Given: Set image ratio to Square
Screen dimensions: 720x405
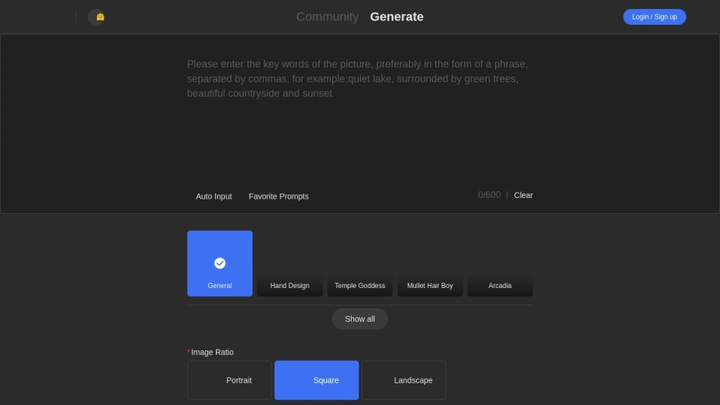Looking at the screenshot, I should point(316,380).
